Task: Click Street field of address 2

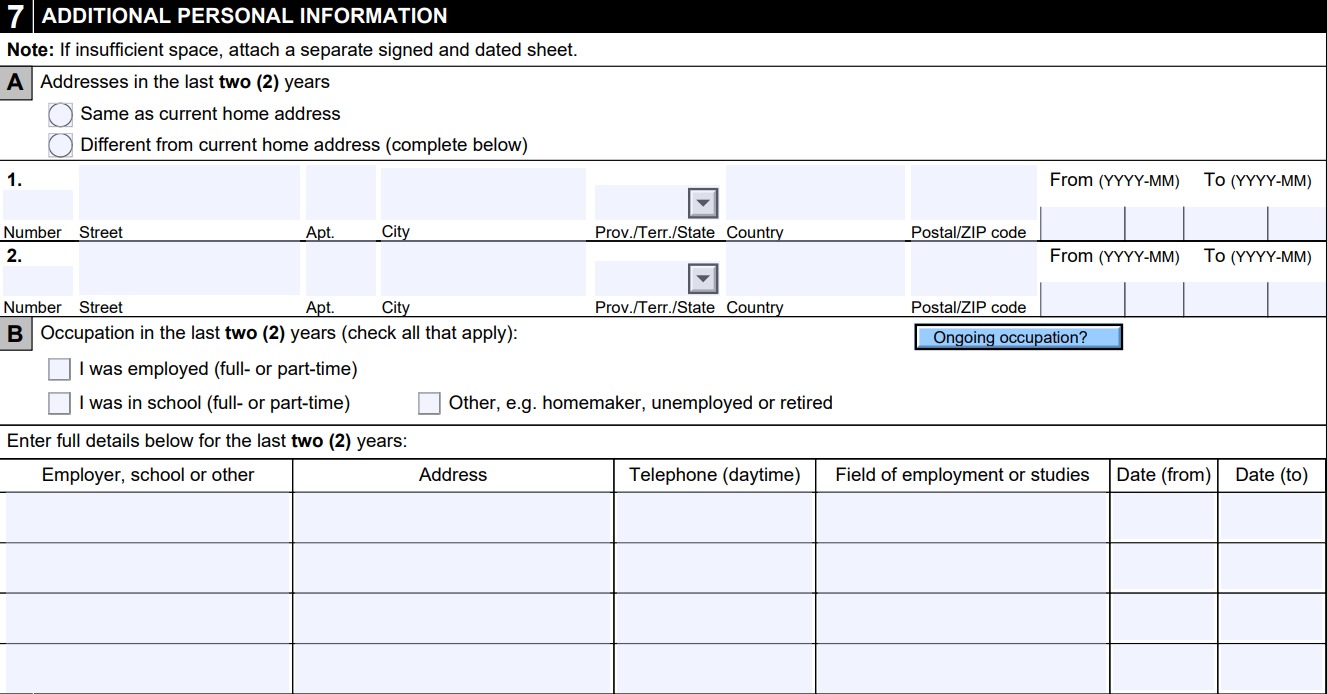Action: point(189,269)
